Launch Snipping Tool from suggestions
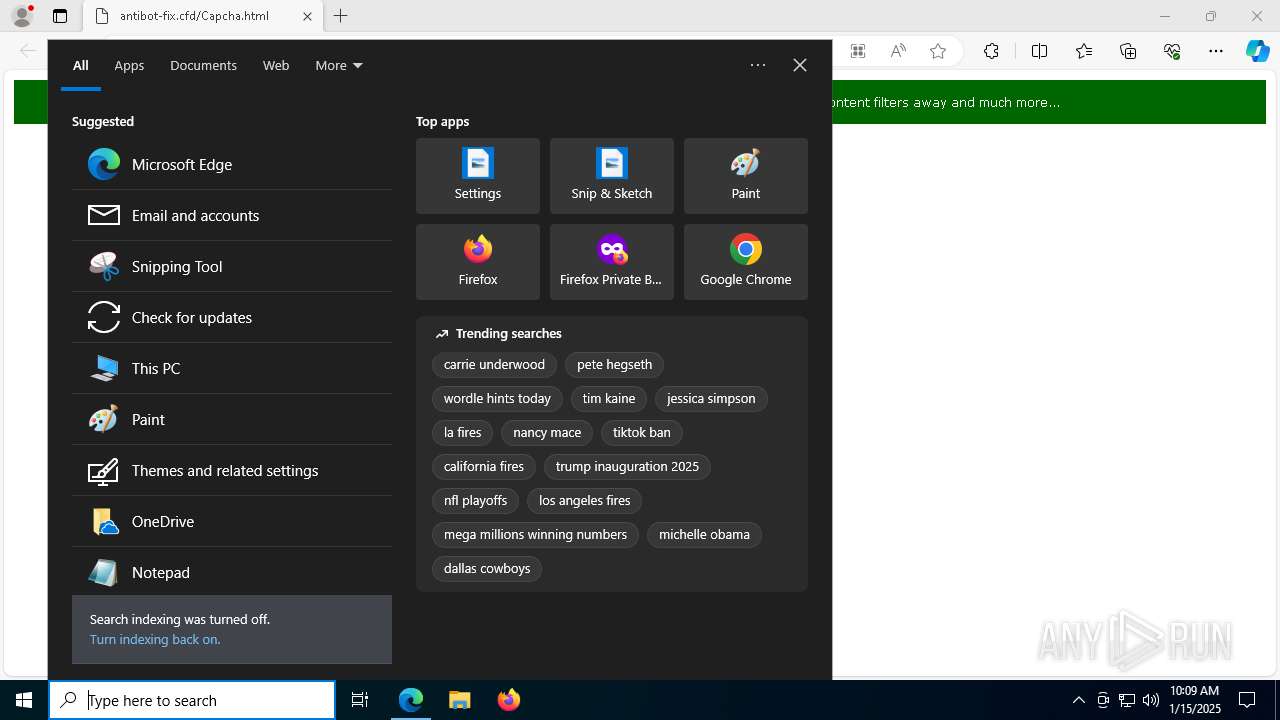This screenshot has height=720, width=1280. 232,266
